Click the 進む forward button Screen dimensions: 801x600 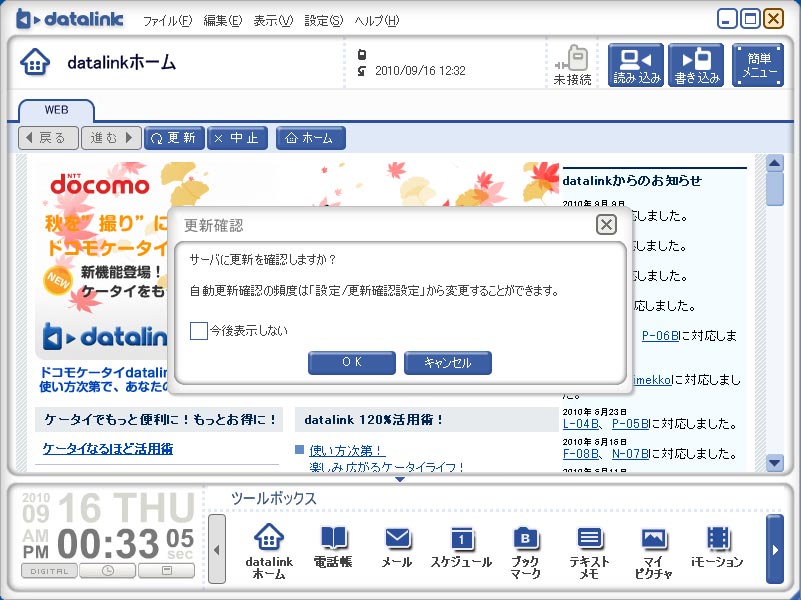pyautogui.click(x=111, y=138)
